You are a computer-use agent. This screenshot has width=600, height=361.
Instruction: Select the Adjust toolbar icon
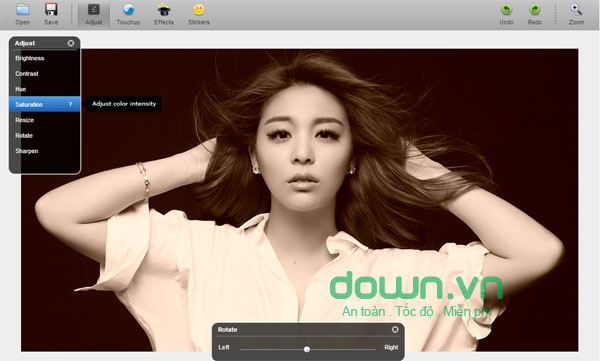point(94,14)
